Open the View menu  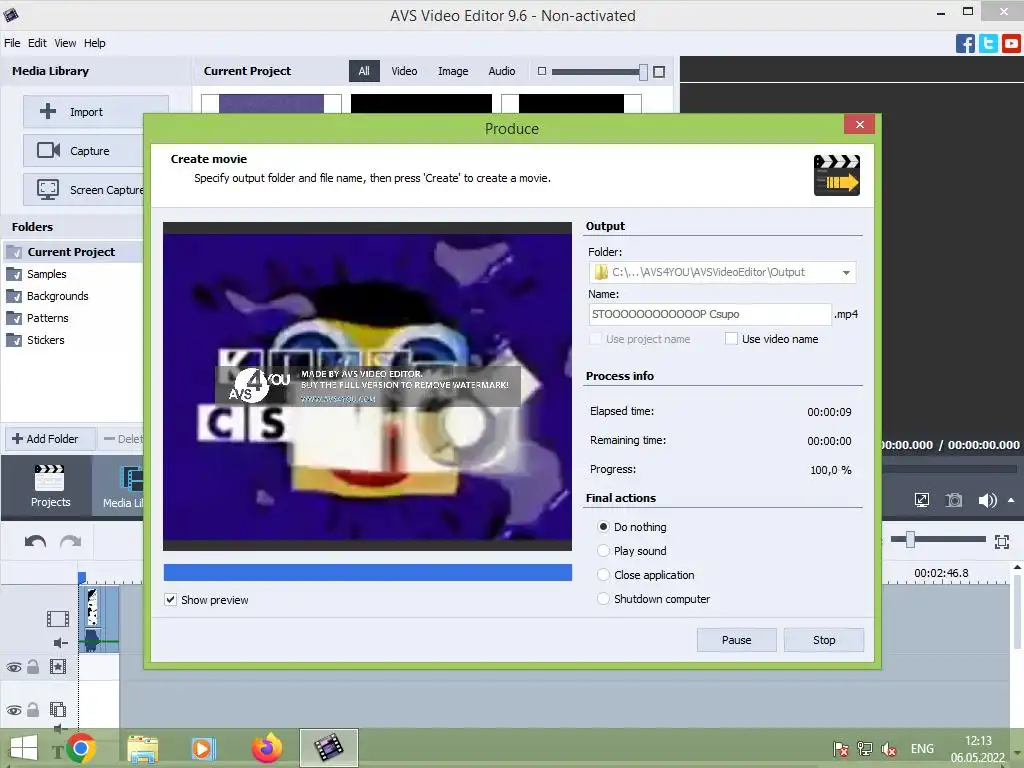click(x=65, y=43)
